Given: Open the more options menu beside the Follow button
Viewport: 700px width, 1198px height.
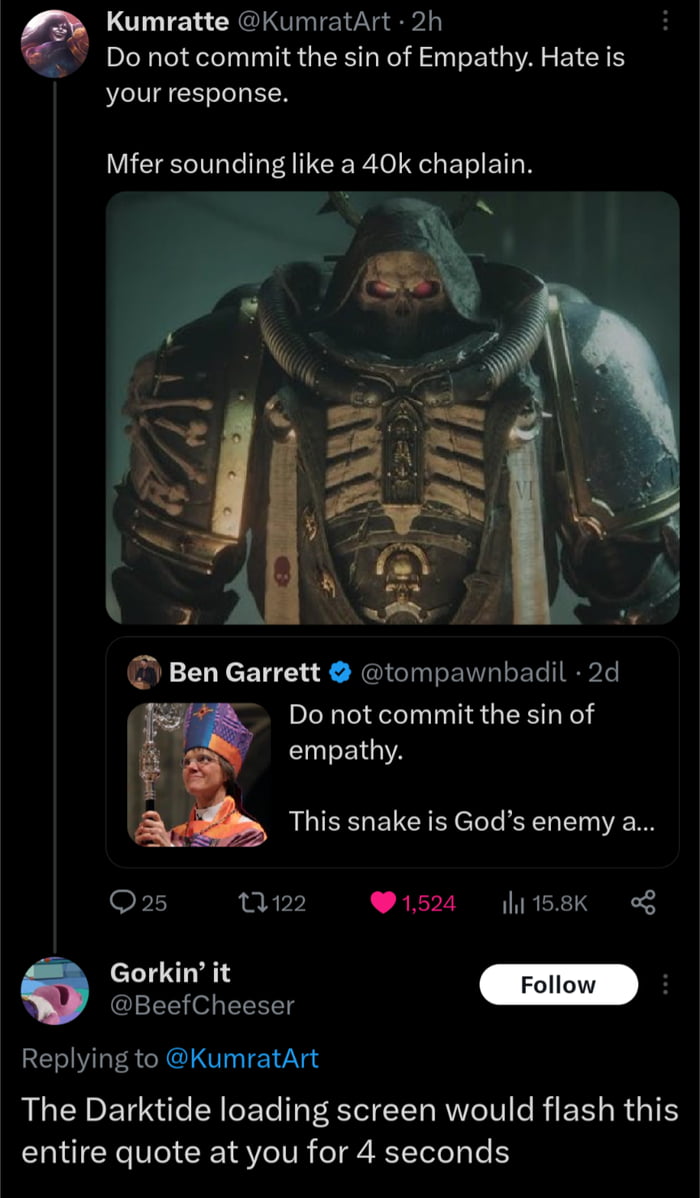Looking at the screenshot, I should [668, 985].
